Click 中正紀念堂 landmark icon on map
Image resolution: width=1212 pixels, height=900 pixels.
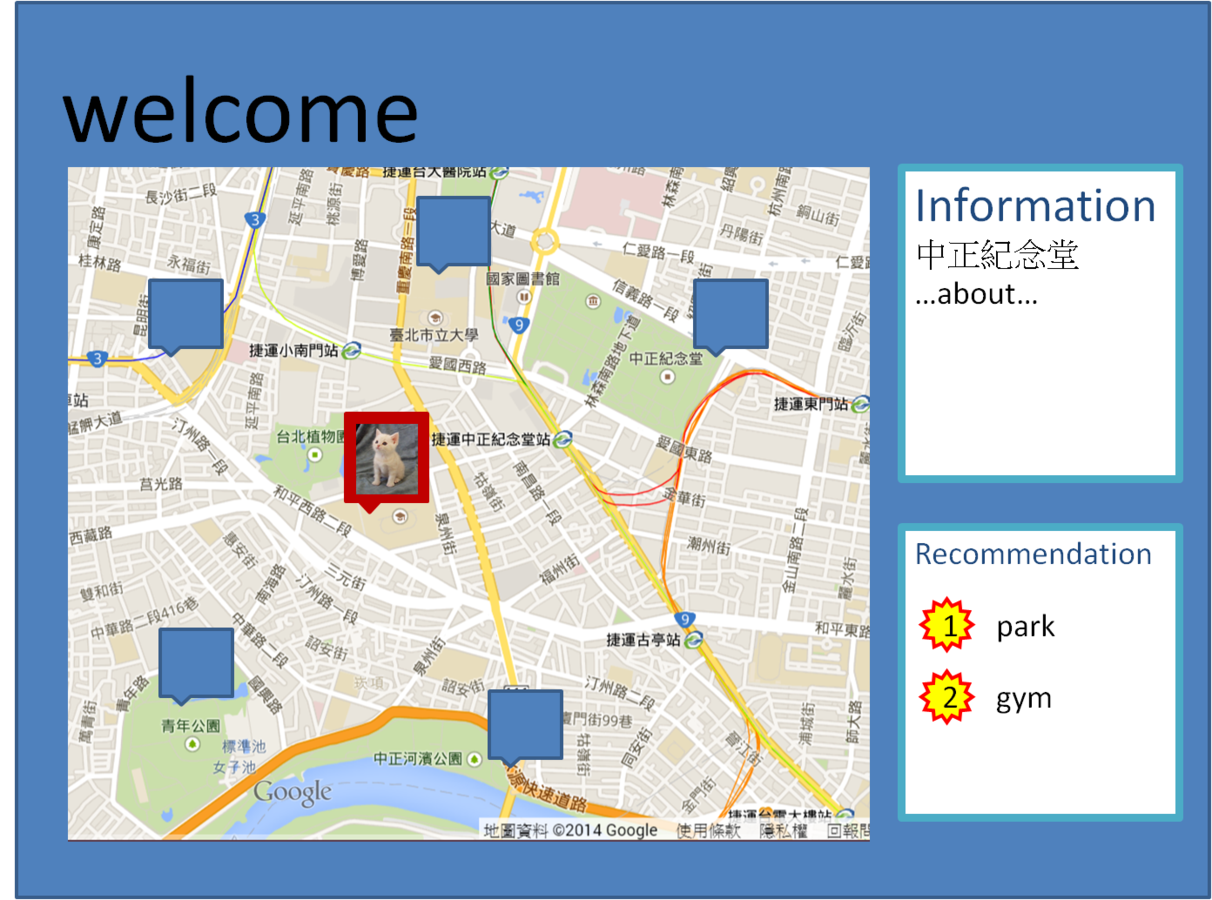(x=668, y=376)
